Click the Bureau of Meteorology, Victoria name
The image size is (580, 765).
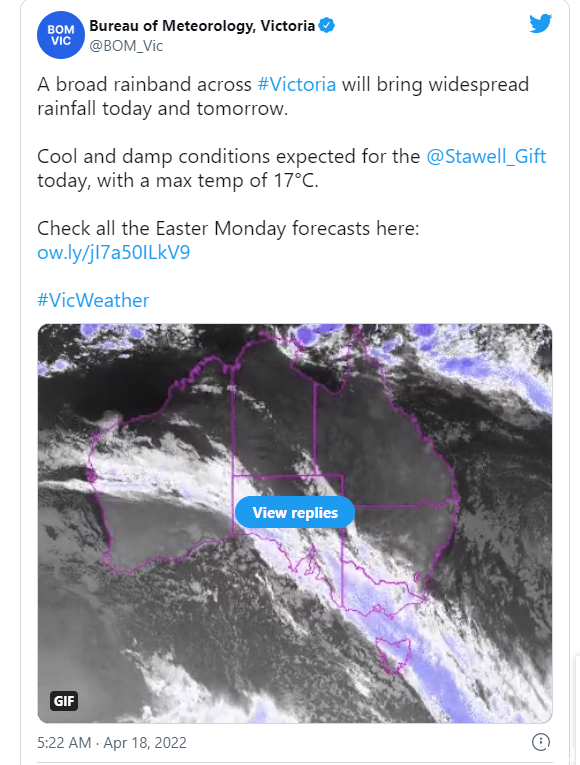click(x=202, y=25)
